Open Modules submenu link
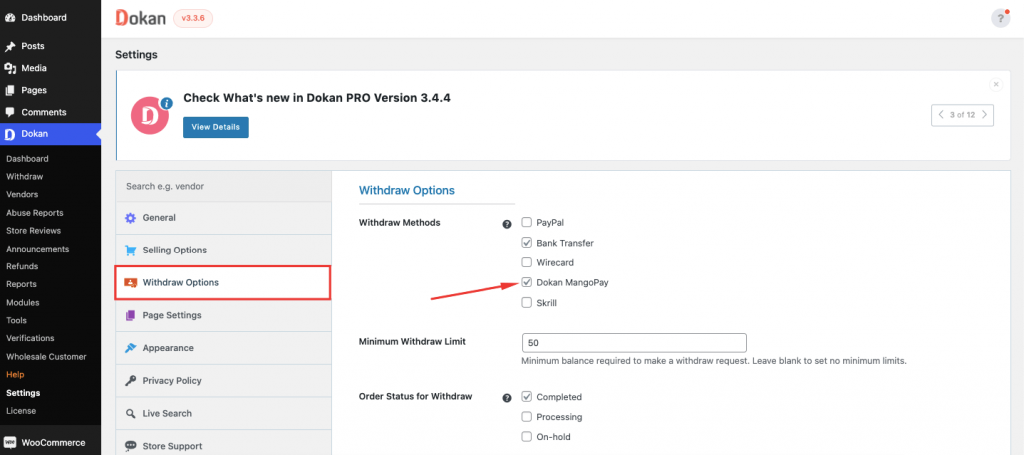The height and width of the screenshot is (455, 1024). point(23,303)
